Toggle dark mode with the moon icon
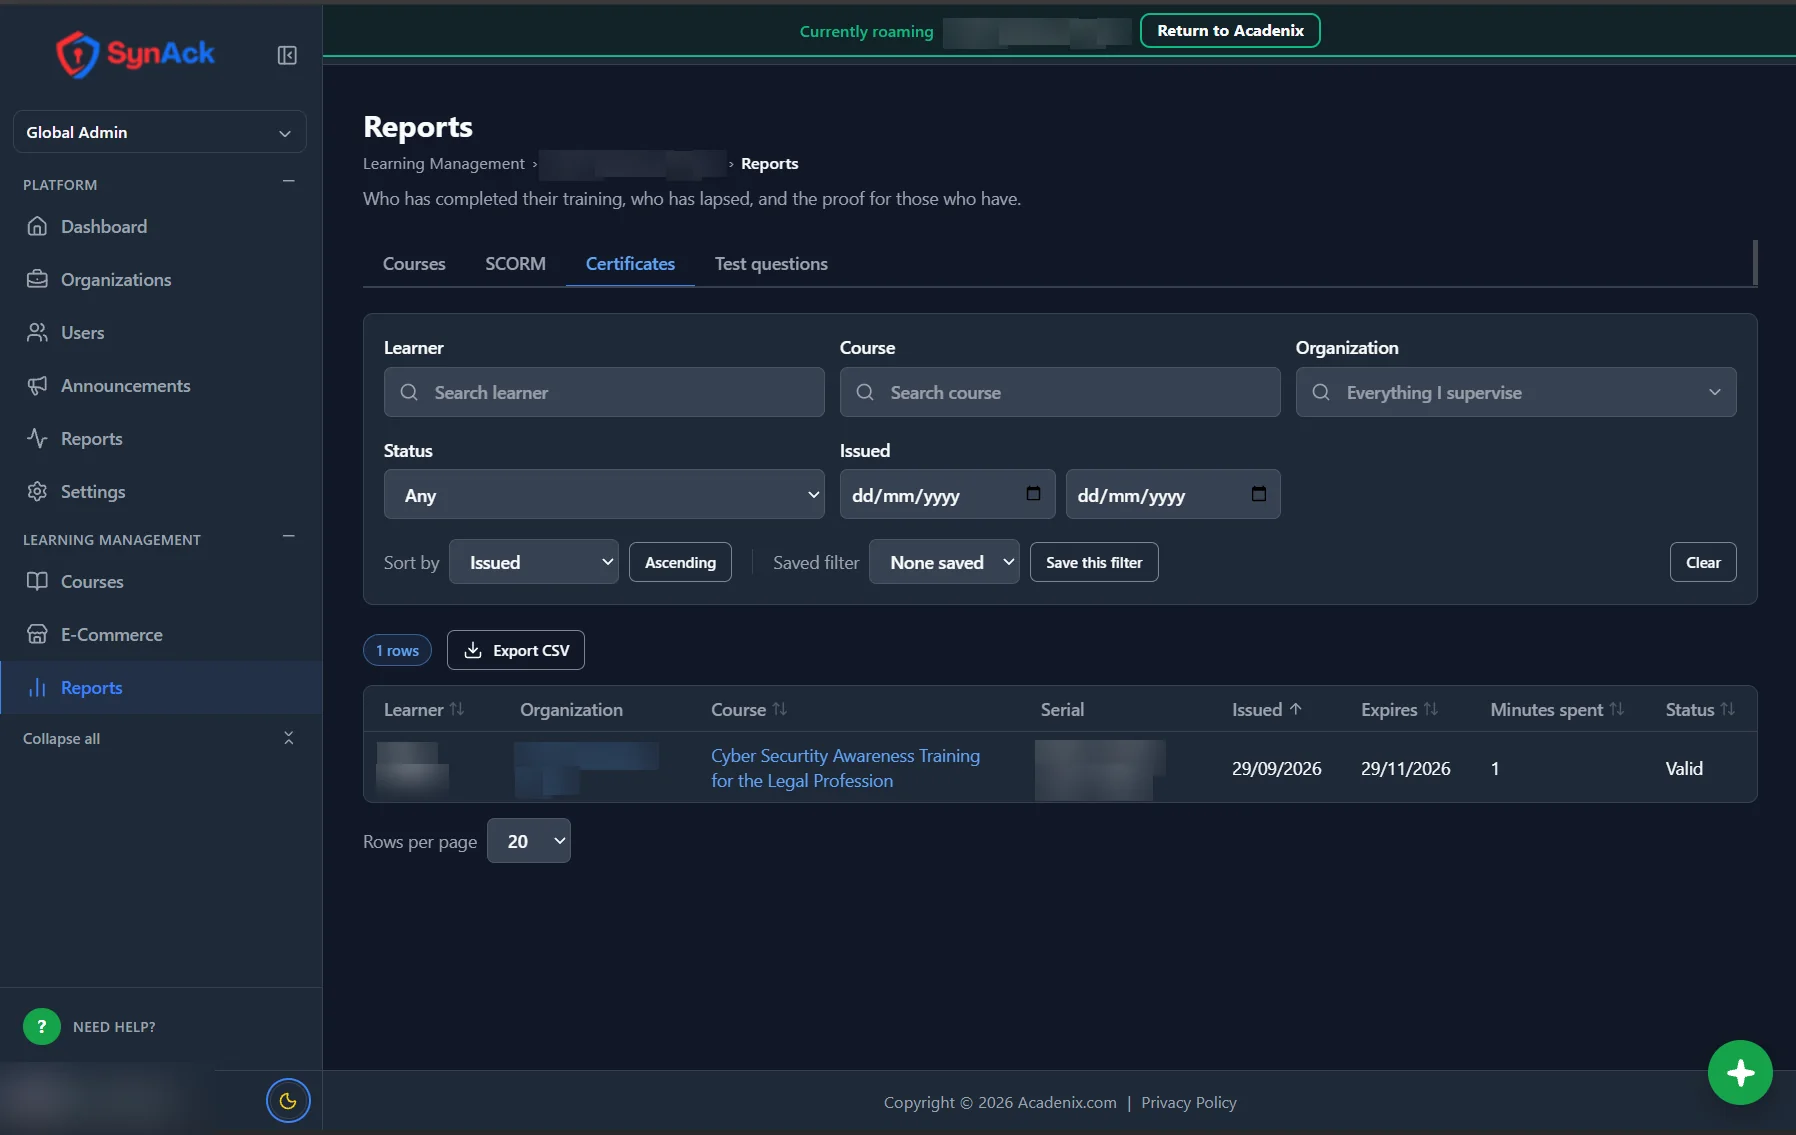 pyautogui.click(x=288, y=1101)
